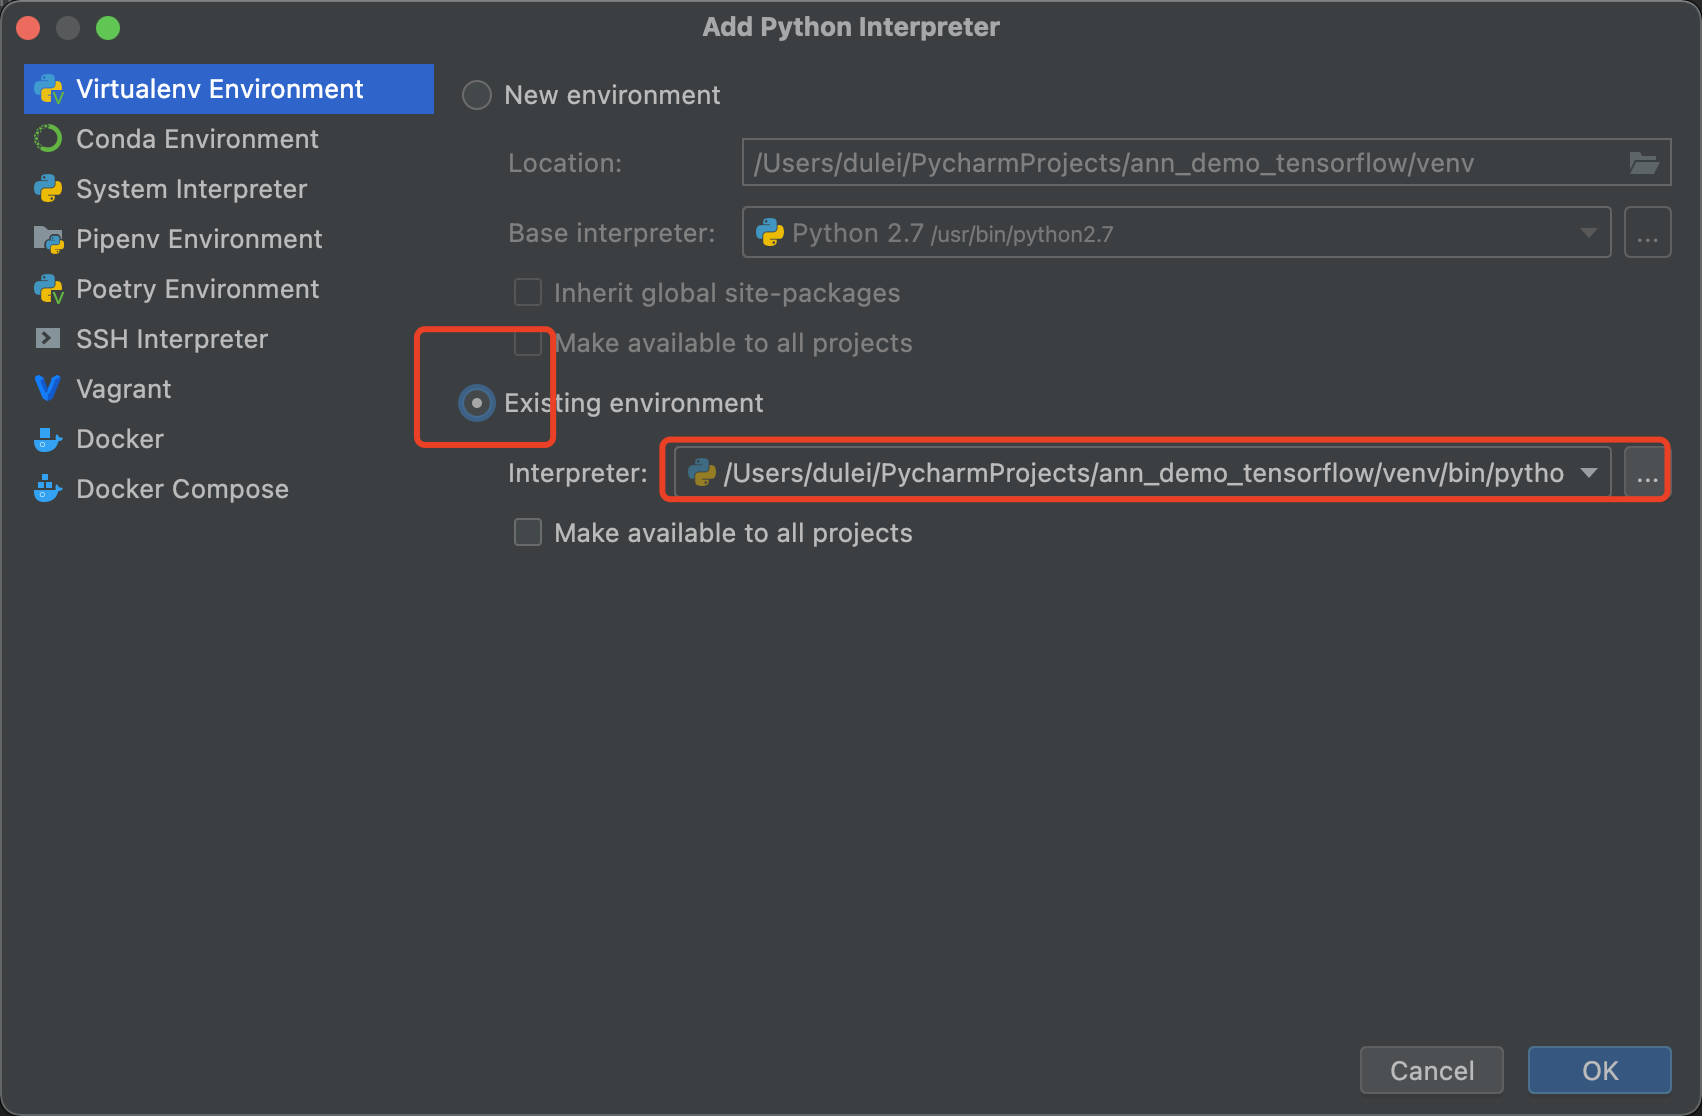Close the dialog with red button
Screen dimensions: 1702x1116
click(28, 28)
